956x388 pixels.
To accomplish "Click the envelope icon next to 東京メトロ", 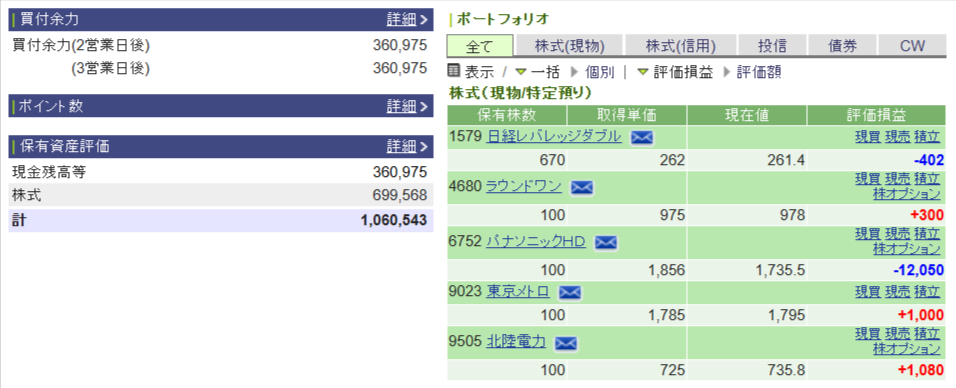I will pyautogui.click(x=569, y=293).
